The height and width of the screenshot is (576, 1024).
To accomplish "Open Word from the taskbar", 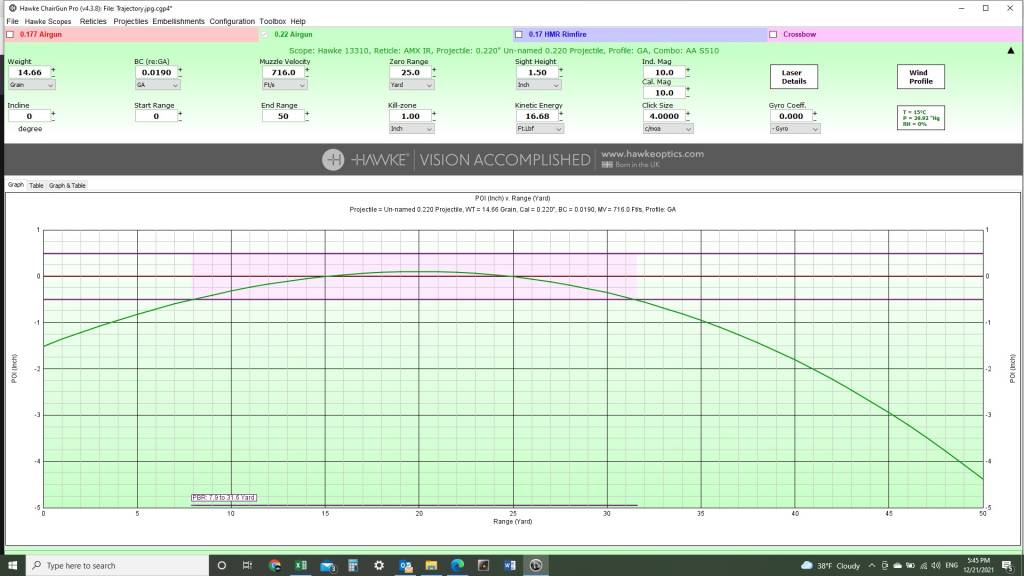I will pyautogui.click(x=509, y=566).
